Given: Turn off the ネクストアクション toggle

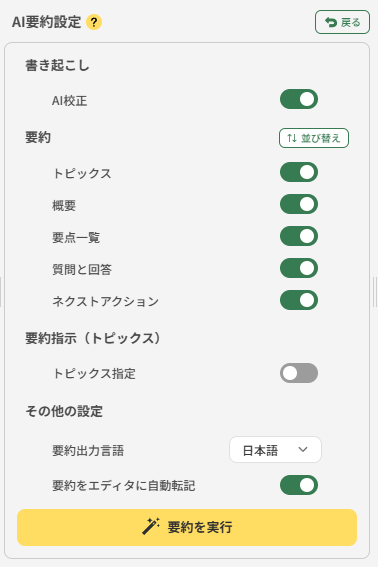Looking at the screenshot, I should [x=299, y=300].
